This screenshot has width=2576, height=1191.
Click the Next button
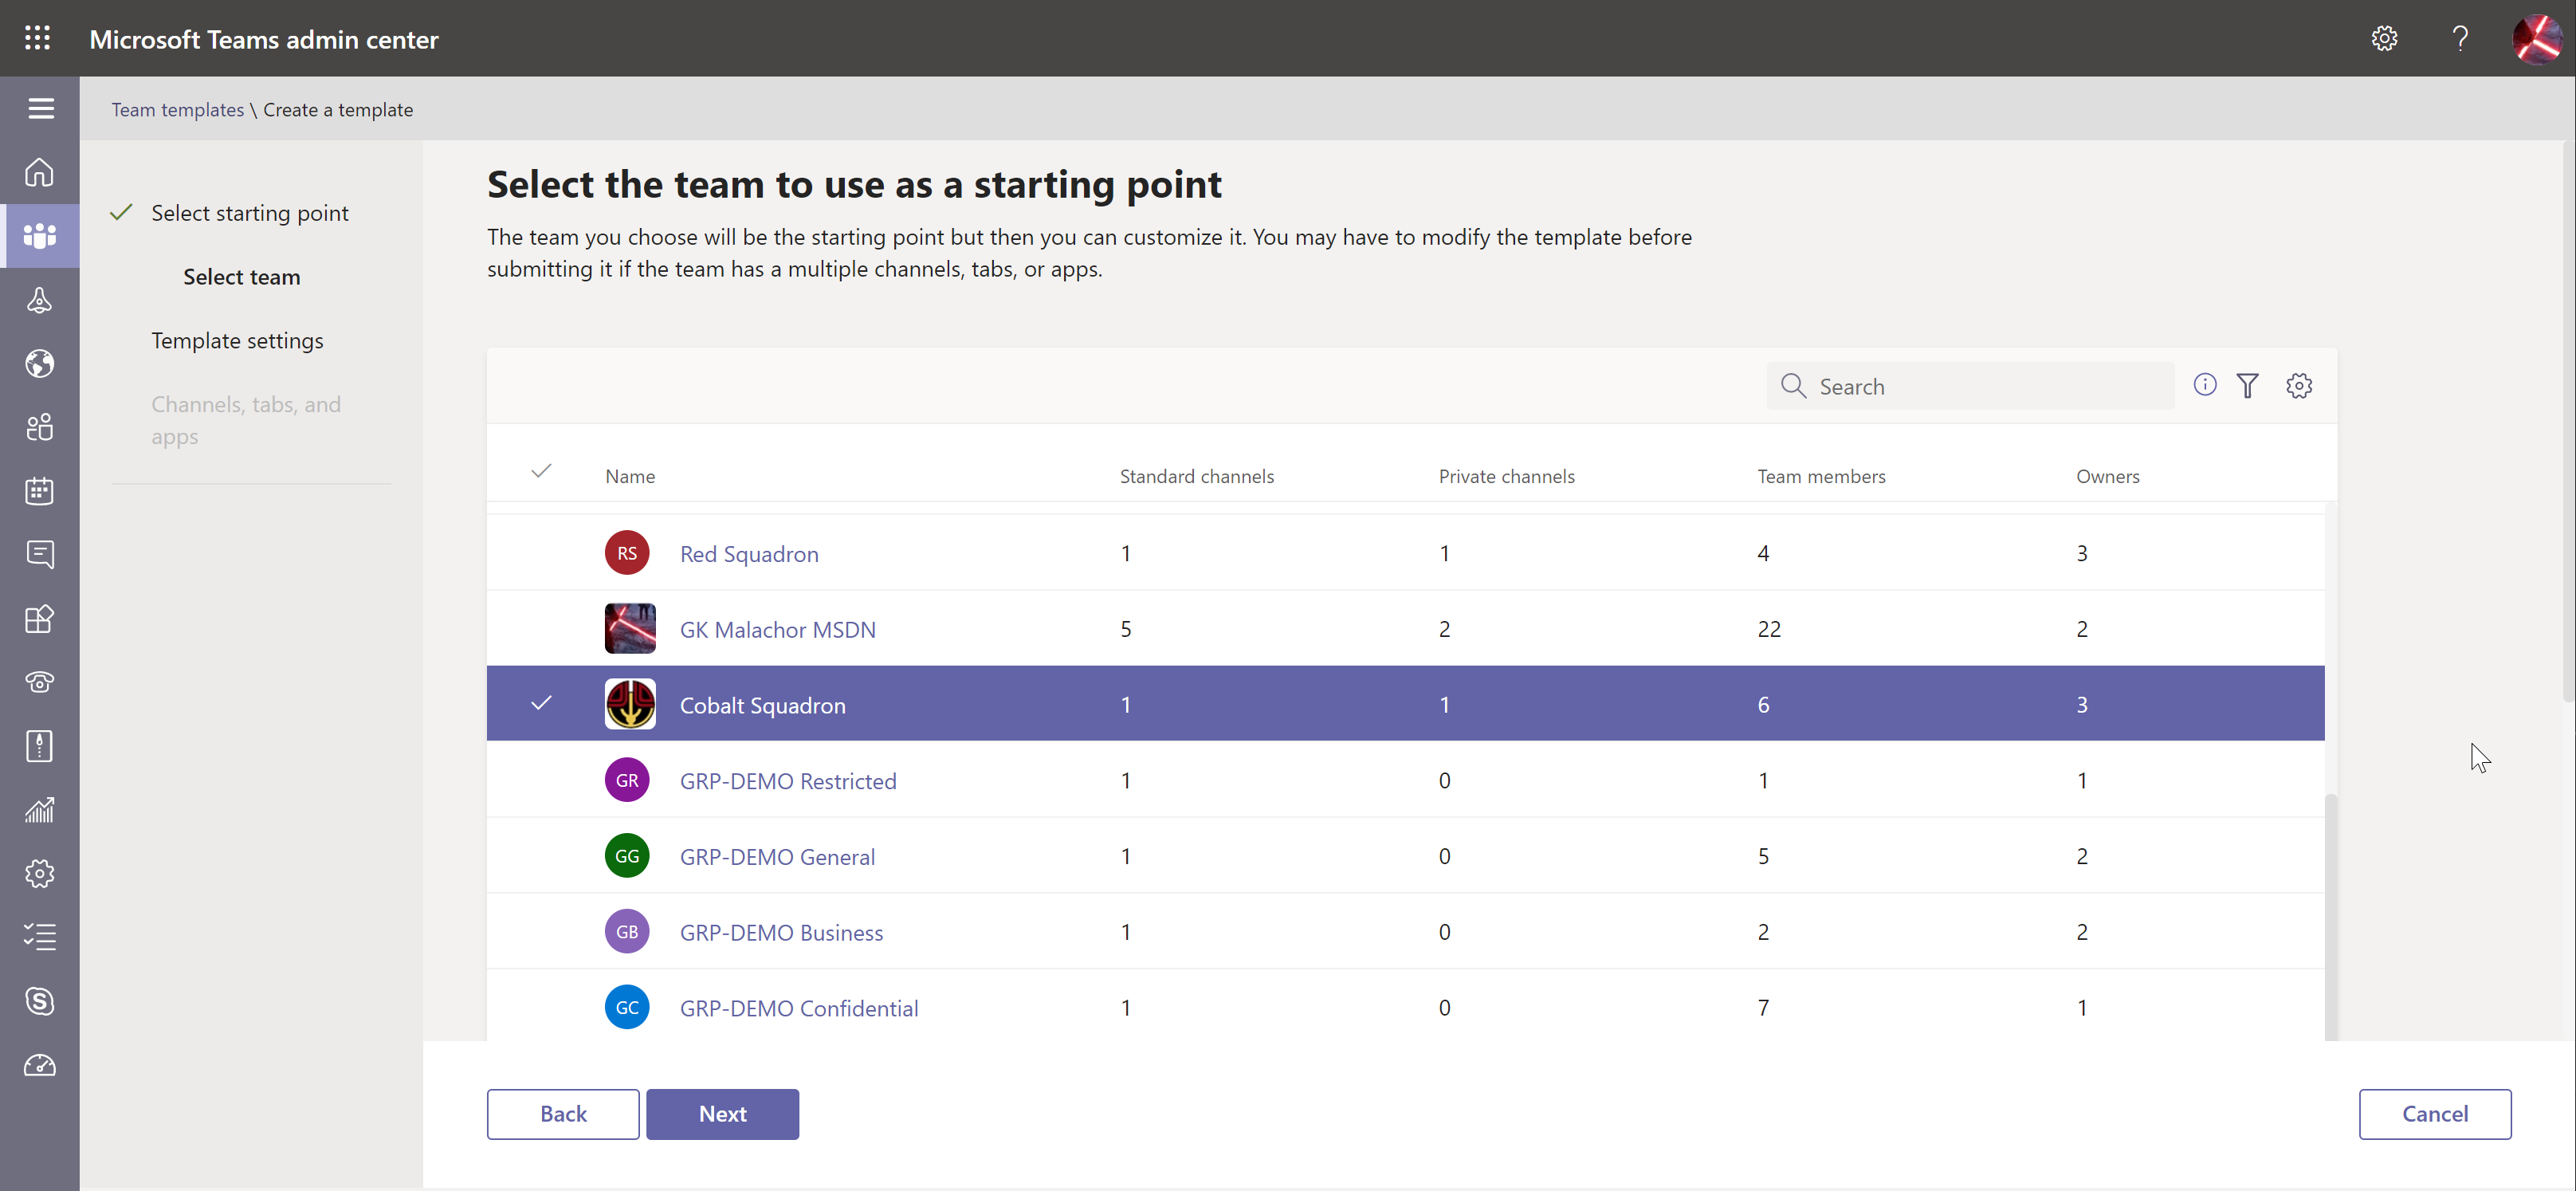coord(722,1114)
